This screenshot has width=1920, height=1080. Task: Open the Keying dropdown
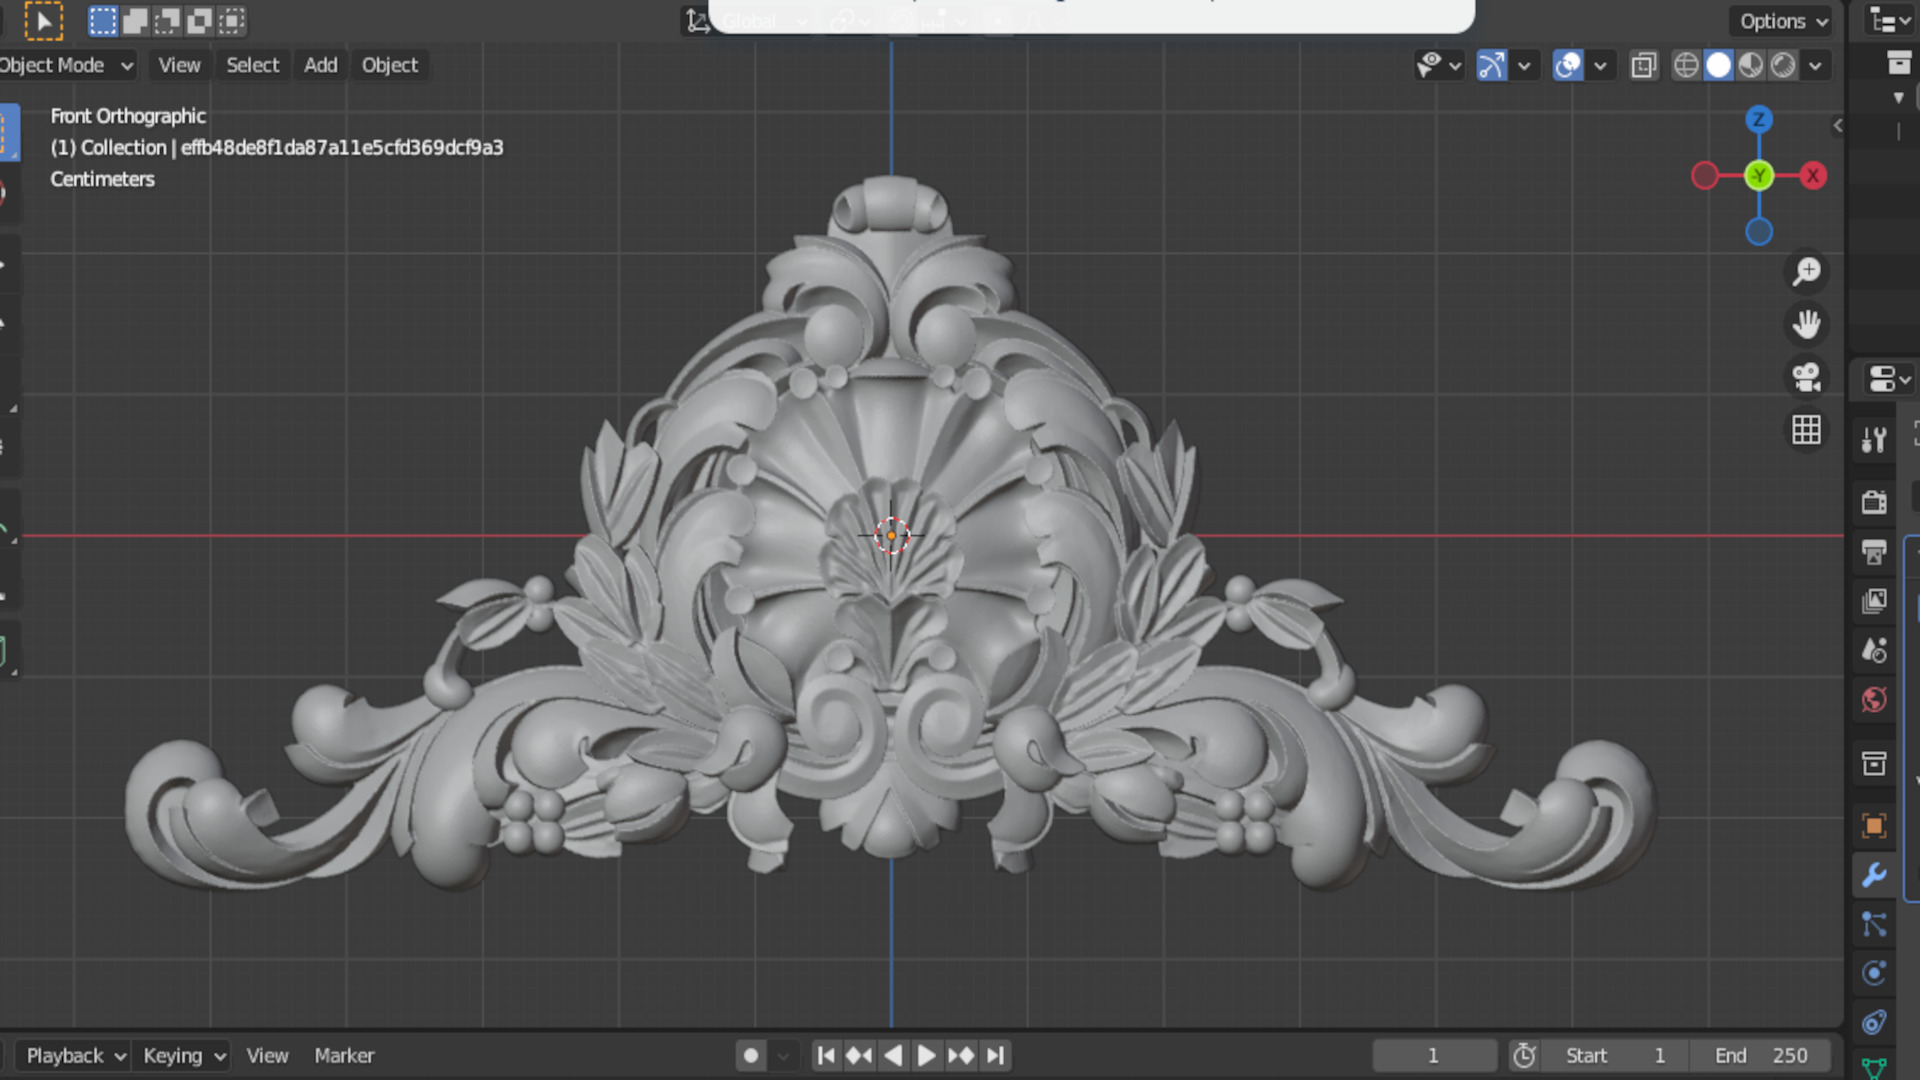point(184,1056)
